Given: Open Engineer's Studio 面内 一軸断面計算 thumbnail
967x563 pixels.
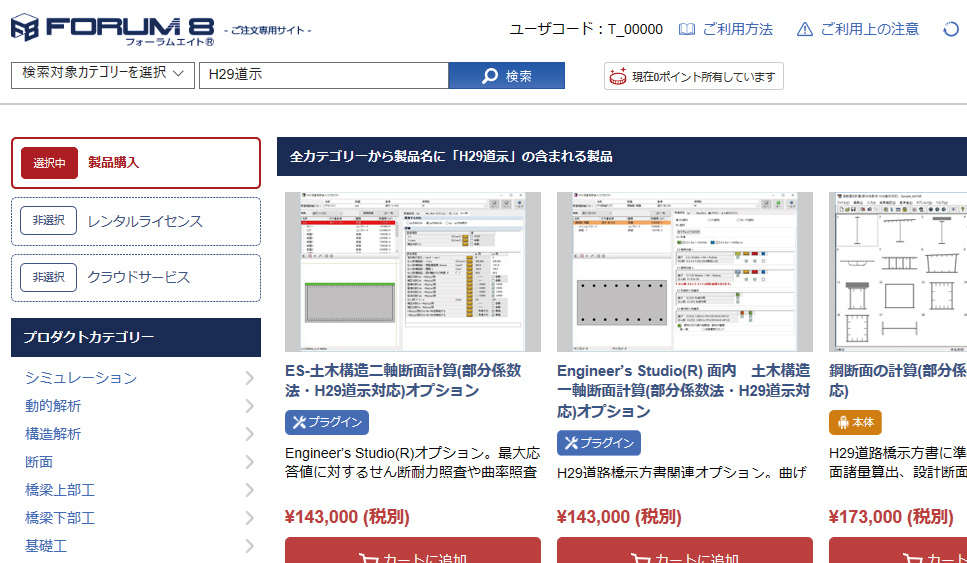Looking at the screenshot, I should (x=685, y=271).
